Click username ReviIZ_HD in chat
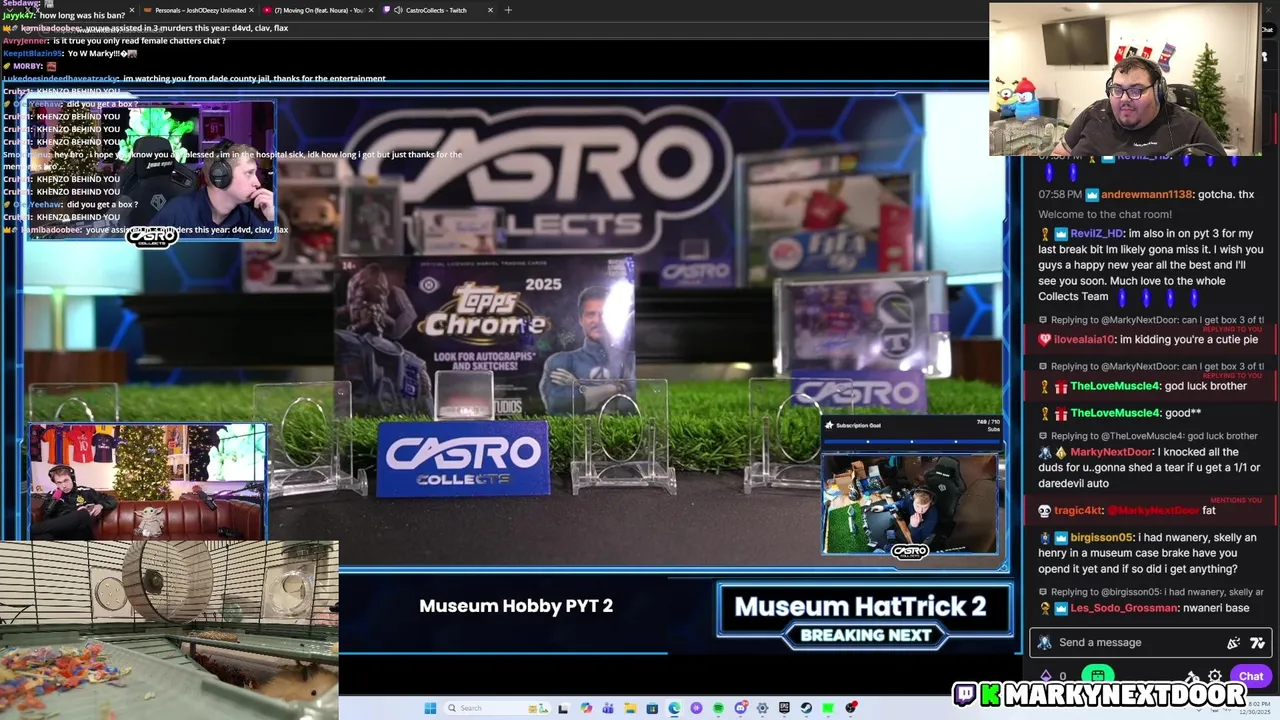The height and width of the screenshot is (720, 1280). (x=1097, y=234)
